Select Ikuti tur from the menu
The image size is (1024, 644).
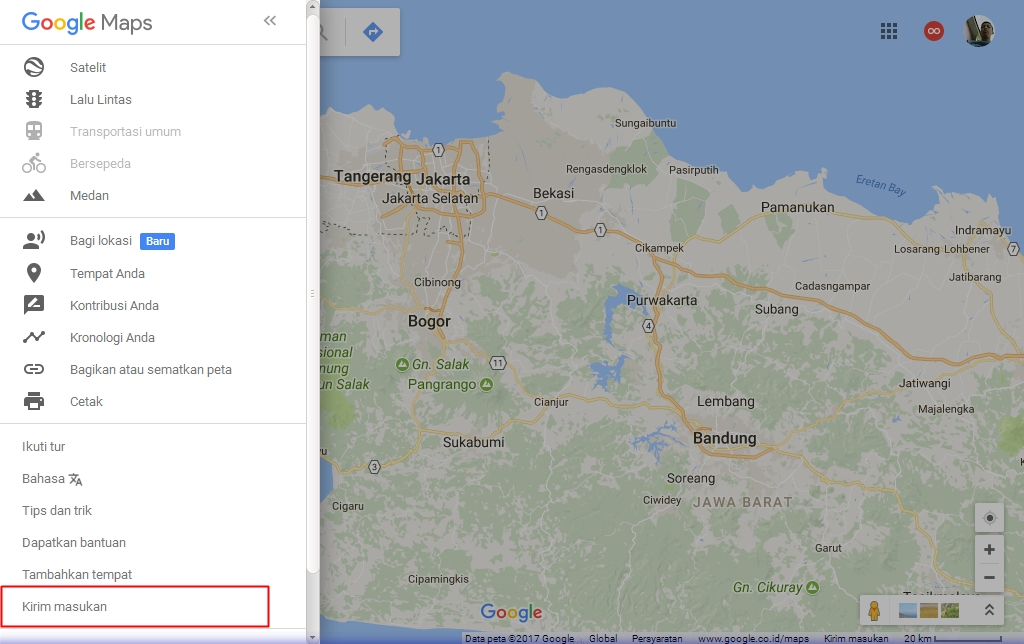tap(42, 446)
